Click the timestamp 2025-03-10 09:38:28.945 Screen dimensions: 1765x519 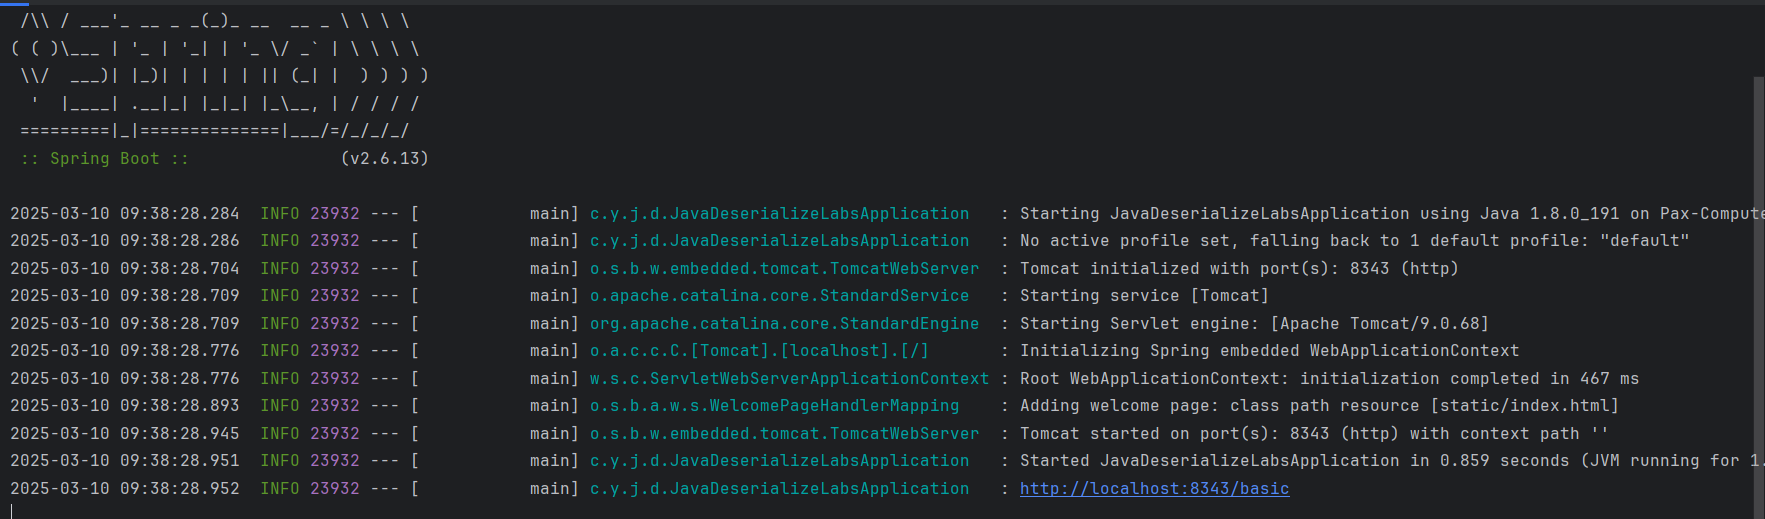point(125,434)
